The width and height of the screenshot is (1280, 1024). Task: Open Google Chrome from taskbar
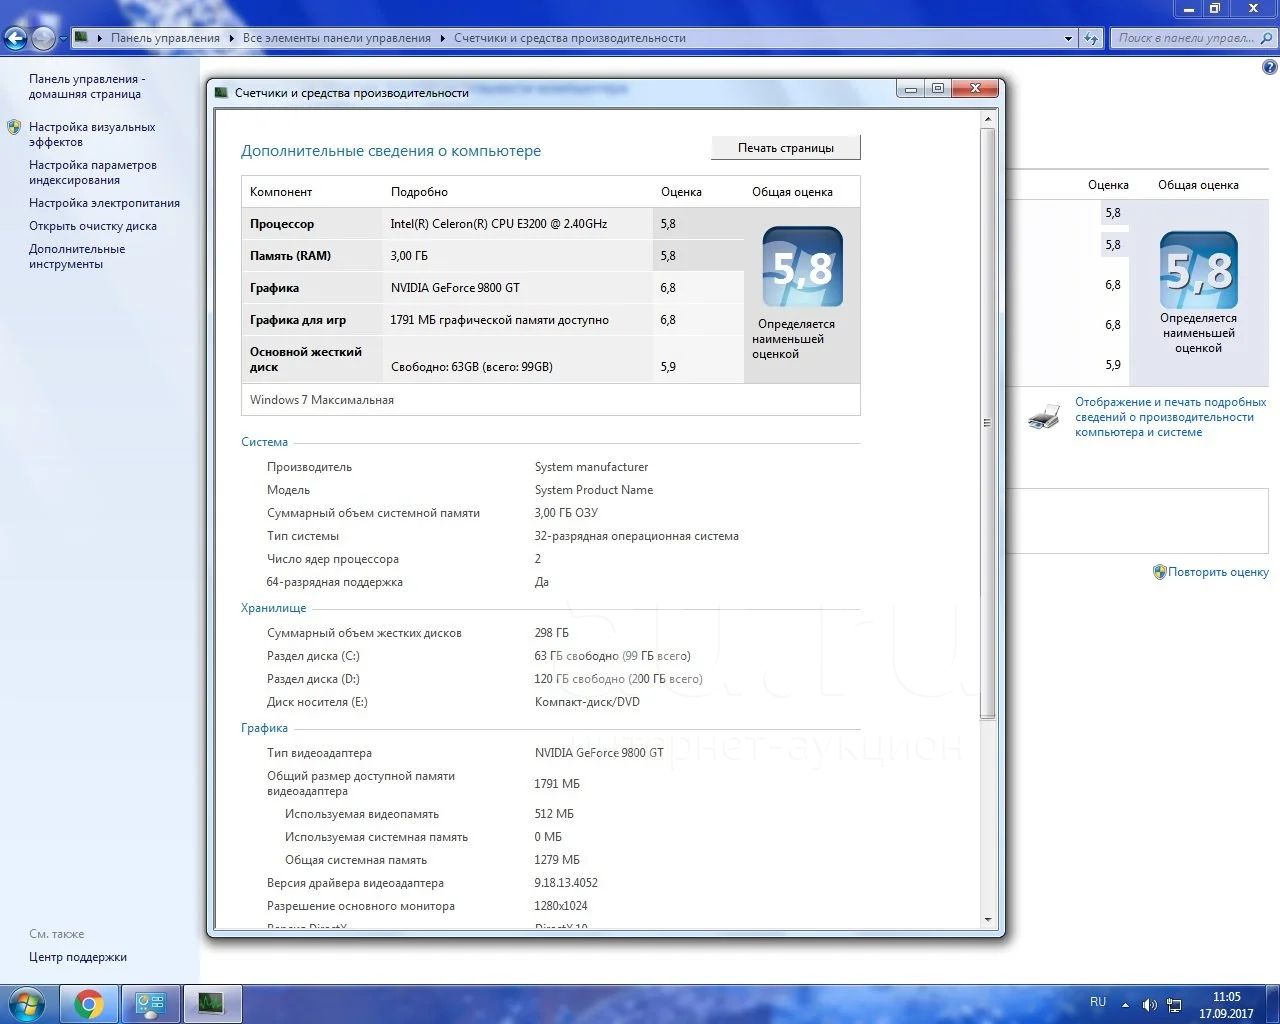89,1004
